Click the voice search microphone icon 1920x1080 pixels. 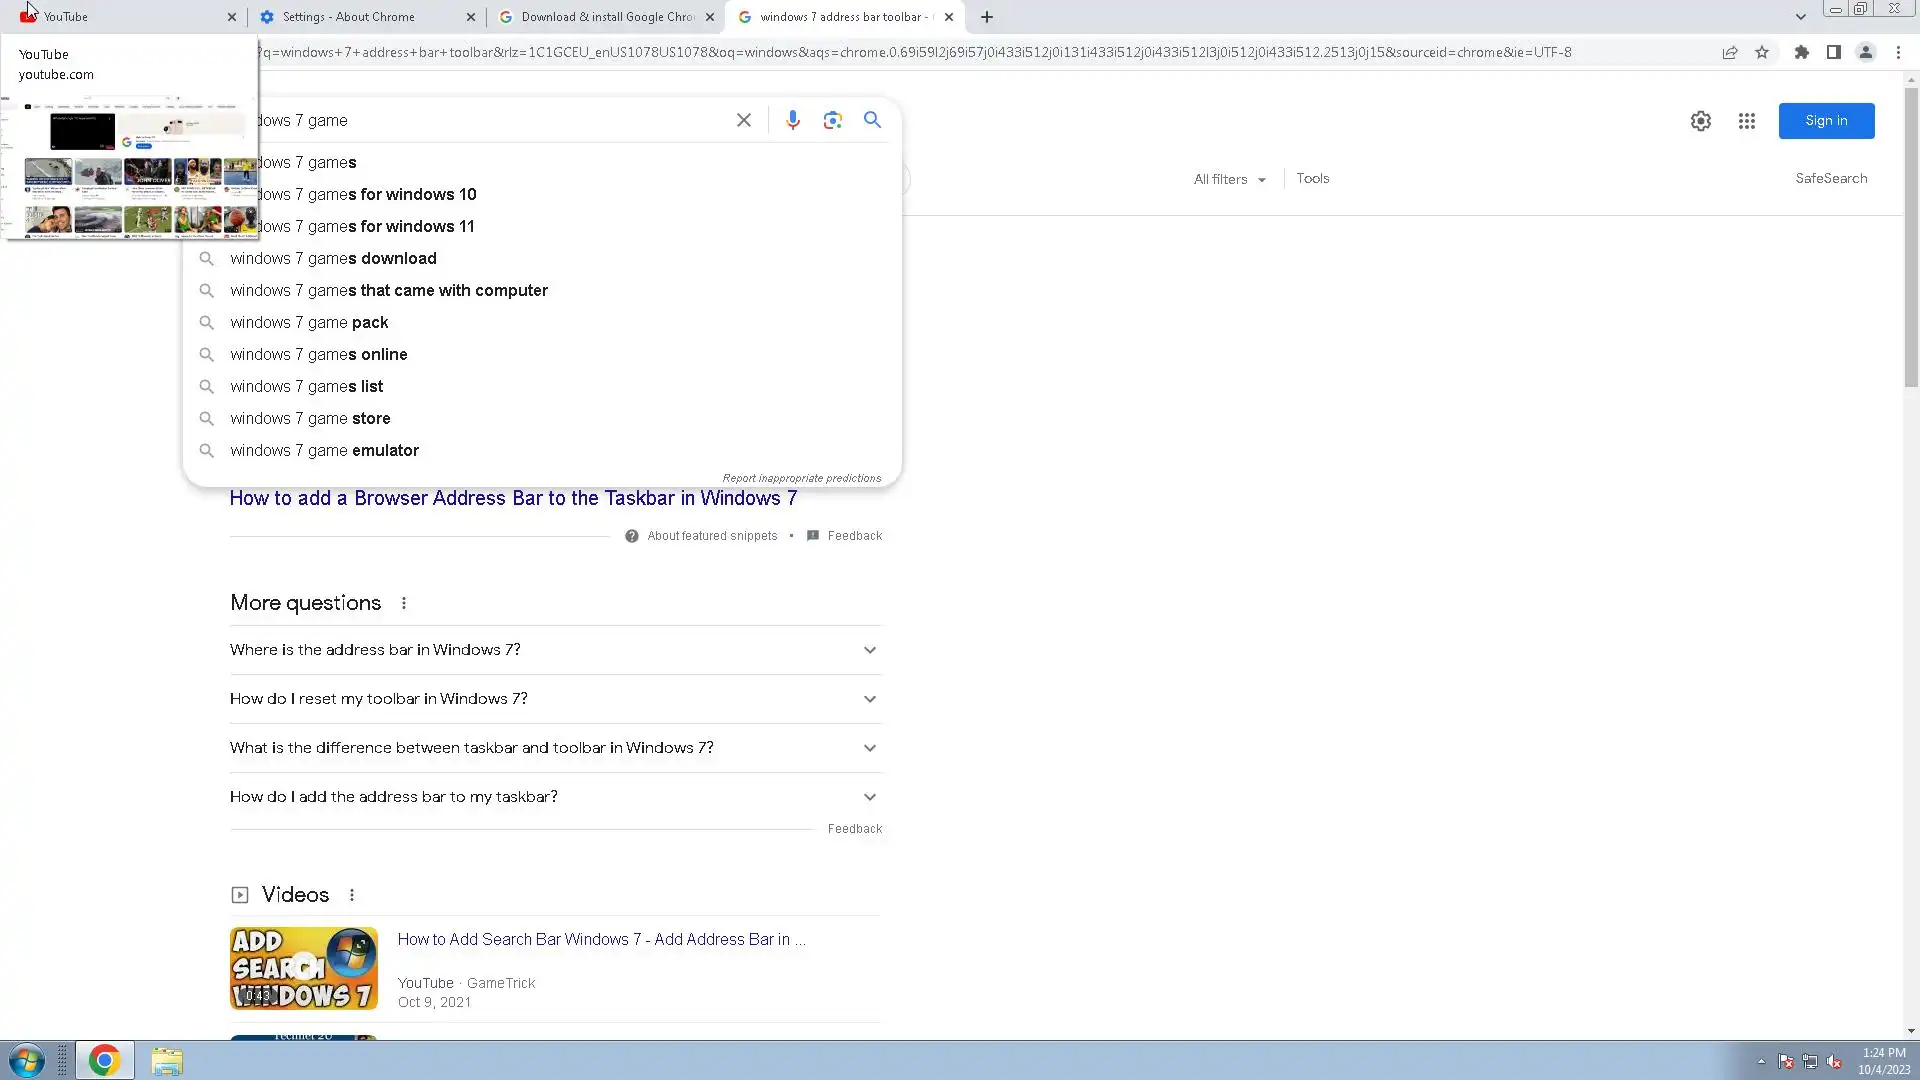(792, 120)
